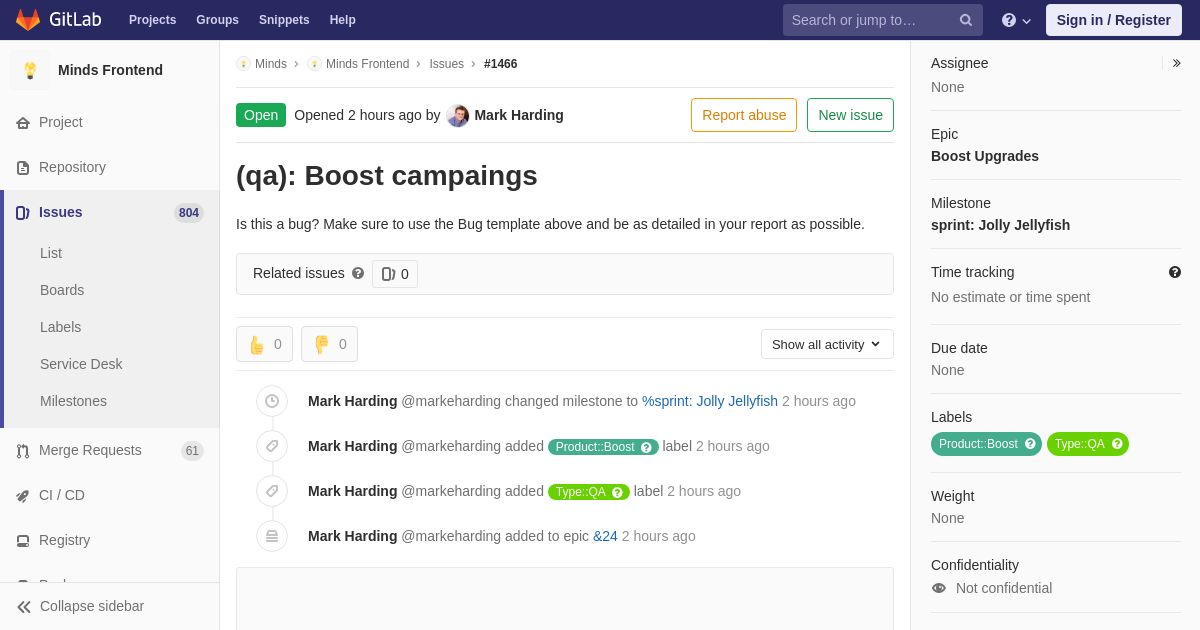Viewport: 1200px width, 630px height.
Task: Click the New issue button
Action: 850,115
